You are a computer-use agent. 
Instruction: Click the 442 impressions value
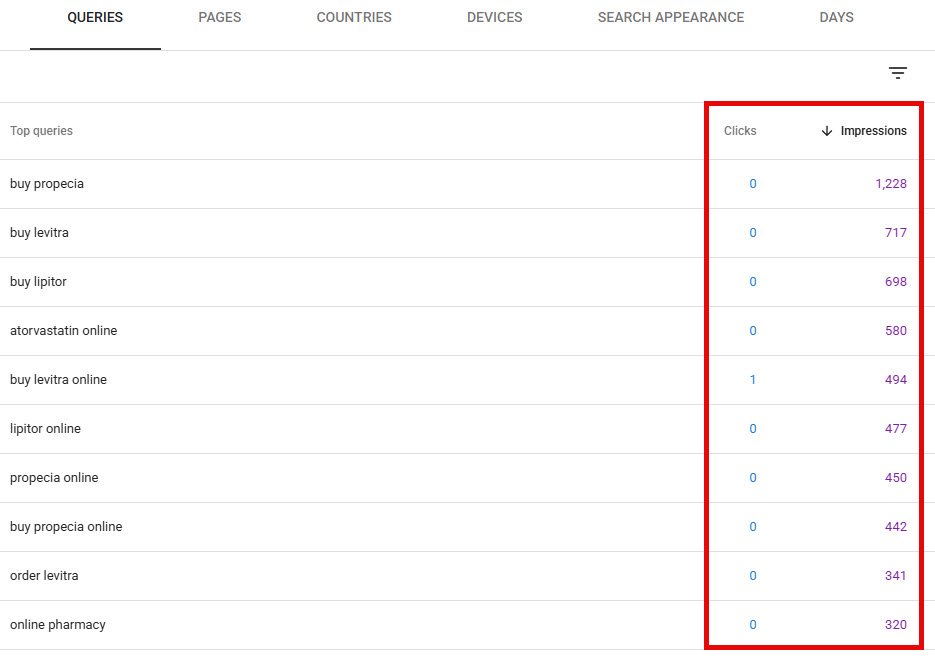tap(896, 526)
